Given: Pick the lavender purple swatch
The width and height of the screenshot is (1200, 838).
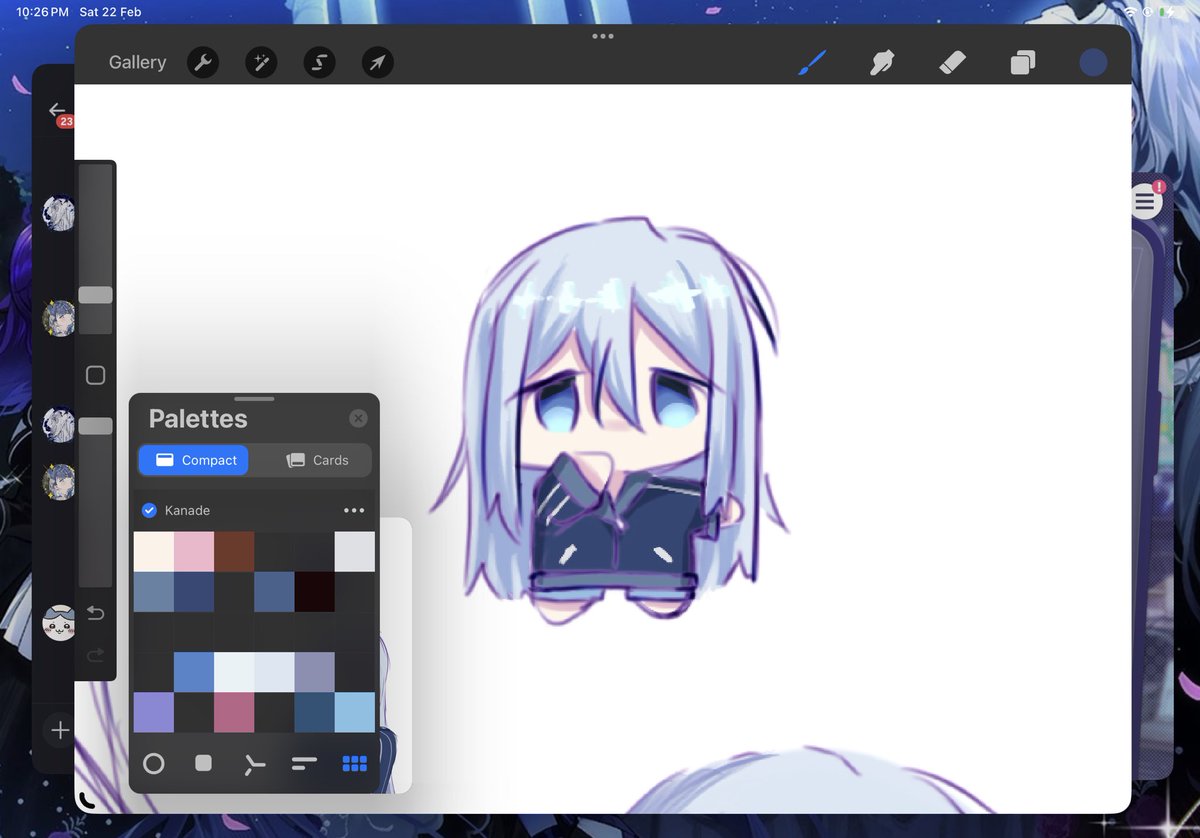Looking at the screenshot, I should tap(153, 712).
